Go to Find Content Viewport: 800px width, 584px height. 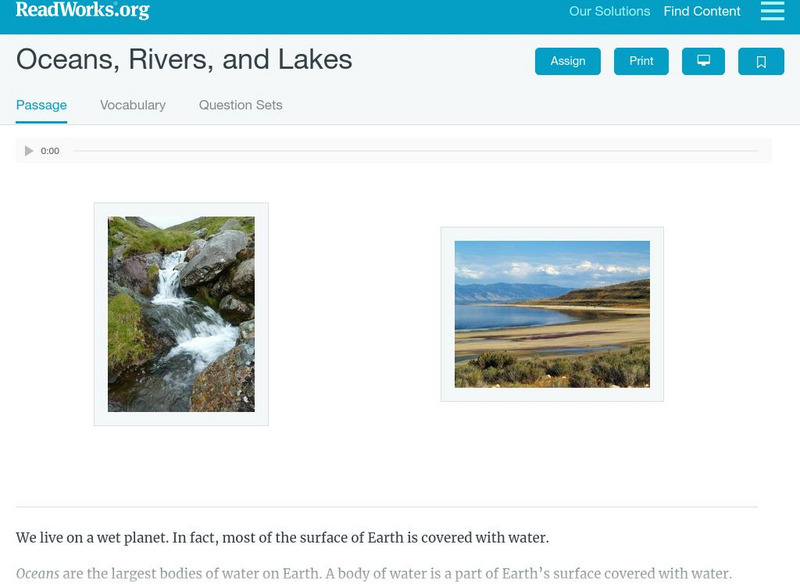(702, 12)
